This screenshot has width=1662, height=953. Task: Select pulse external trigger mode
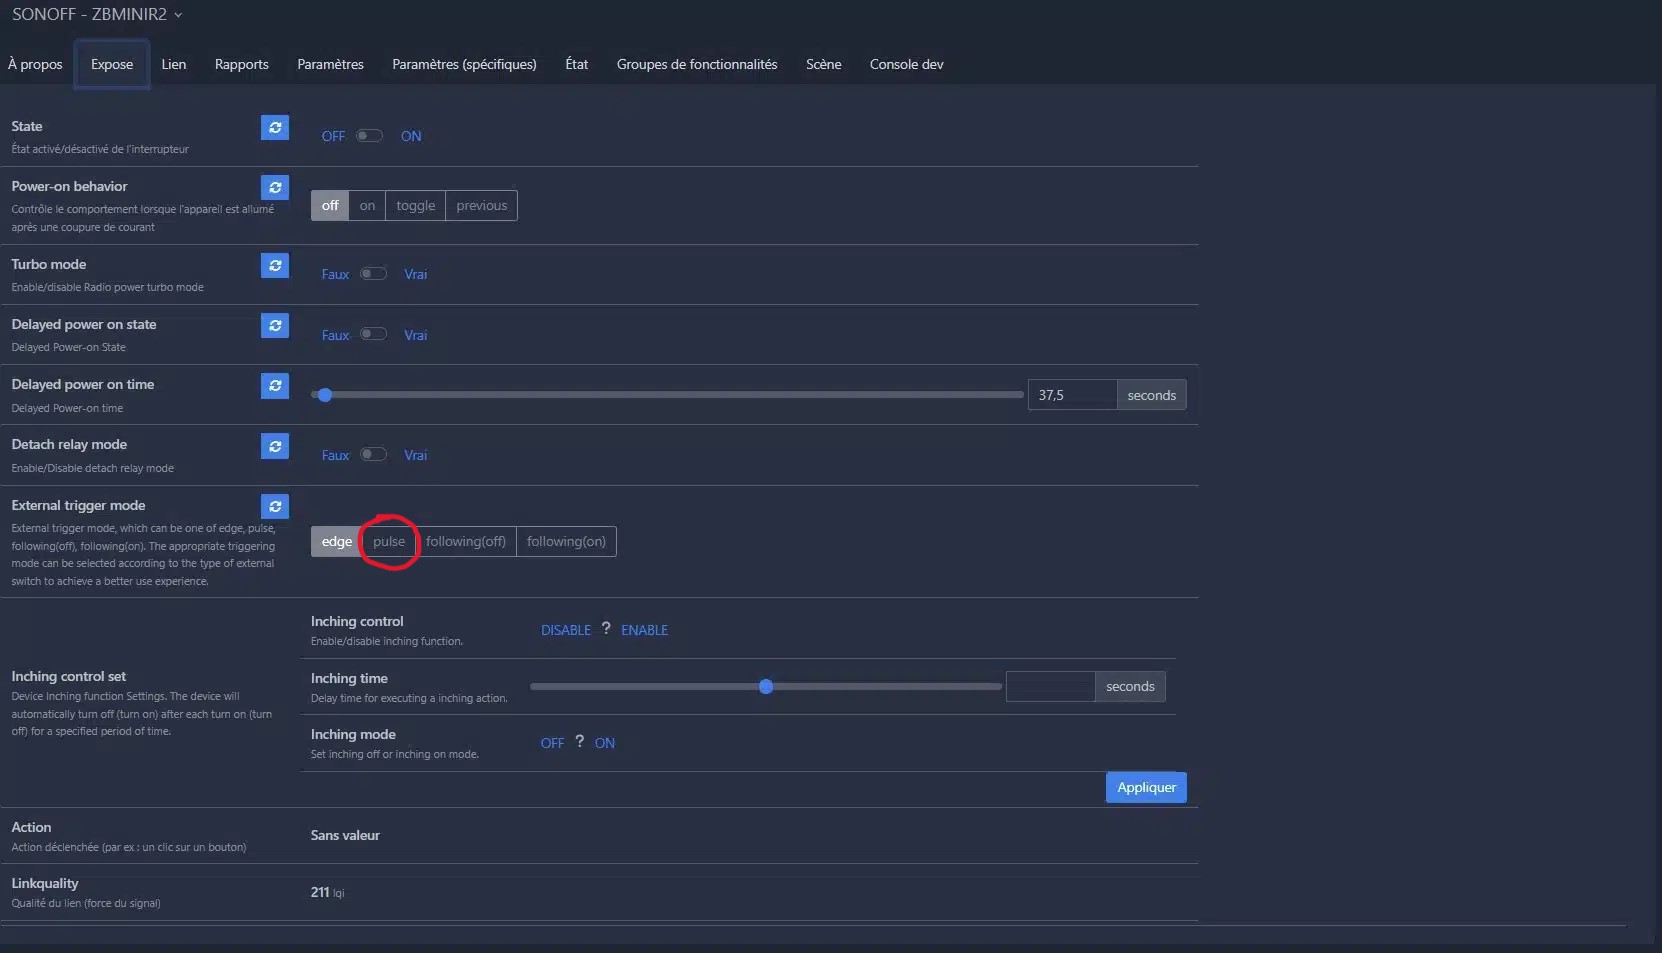(x=389, y=542)
